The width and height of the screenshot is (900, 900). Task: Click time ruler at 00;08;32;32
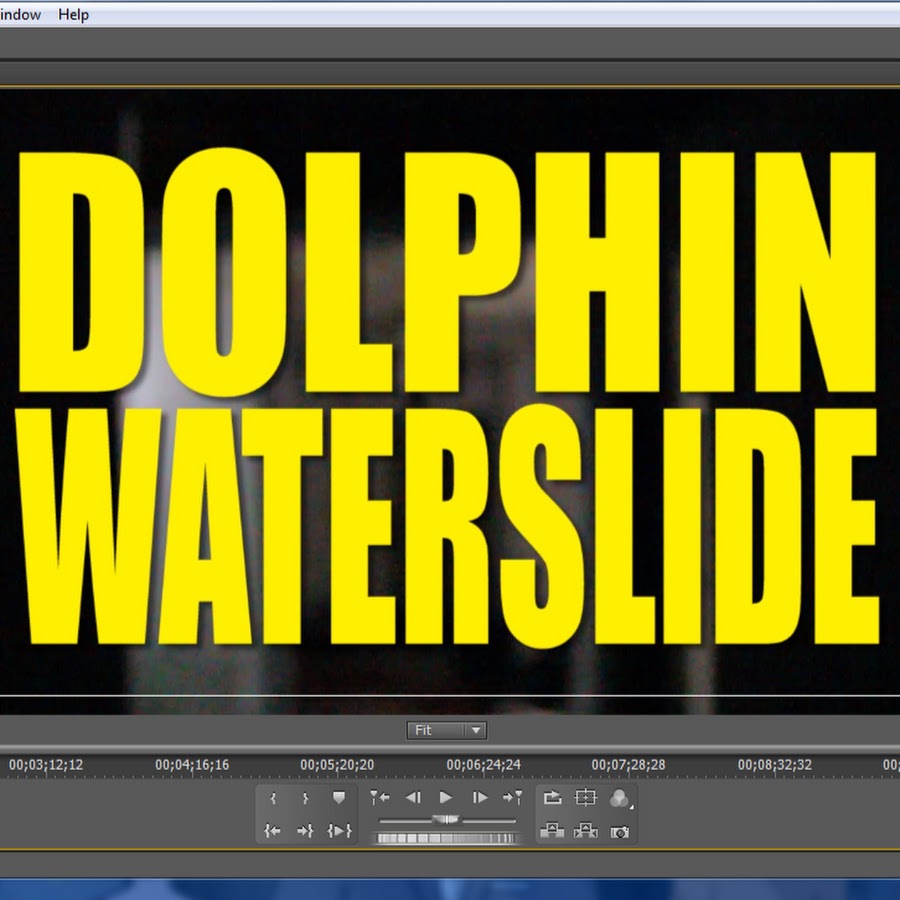coord(775,765)
